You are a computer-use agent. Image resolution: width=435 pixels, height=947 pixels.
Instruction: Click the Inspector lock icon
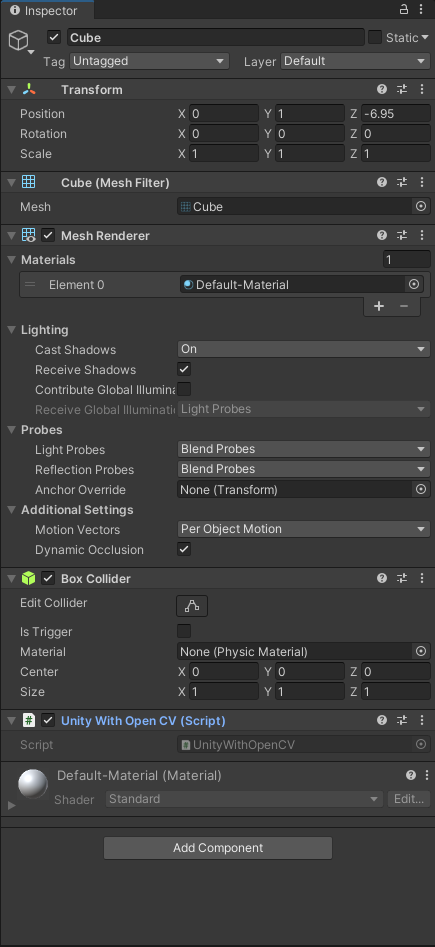pyautogui.click(x=404, y=10)
